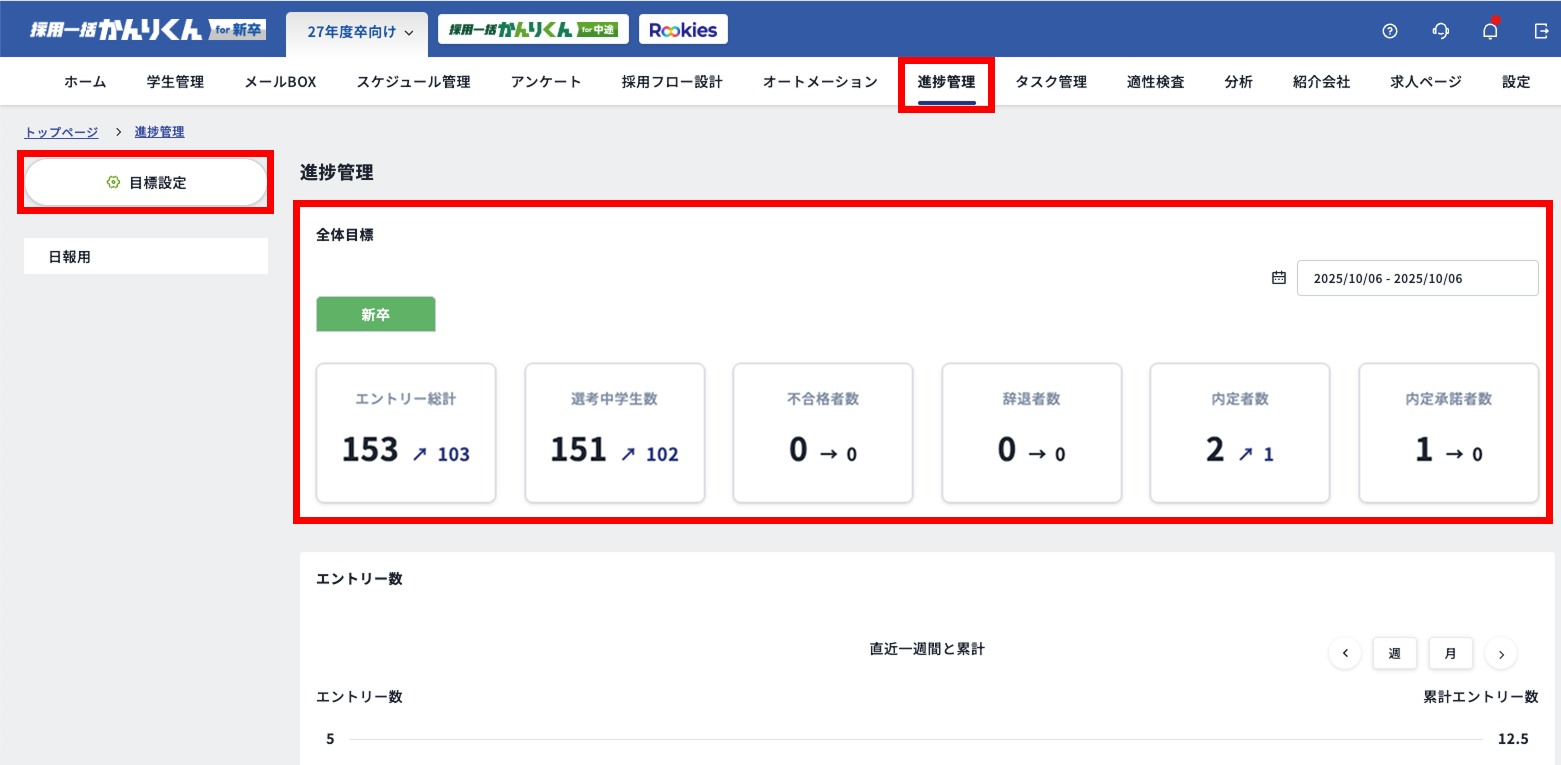Switch to かんりくん for 中途 product
Viewport: 1561px width, 765px height.
point(533,30)
